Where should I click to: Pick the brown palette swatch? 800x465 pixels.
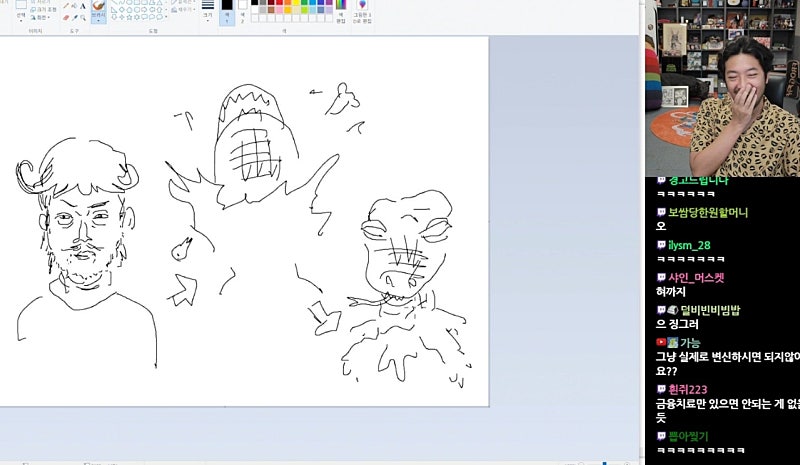(271, 10)
